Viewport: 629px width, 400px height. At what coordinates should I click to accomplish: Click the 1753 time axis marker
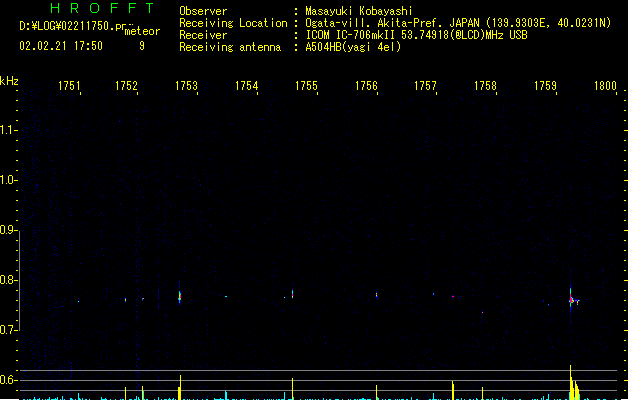pyautogui.click(x=187, y=86)
